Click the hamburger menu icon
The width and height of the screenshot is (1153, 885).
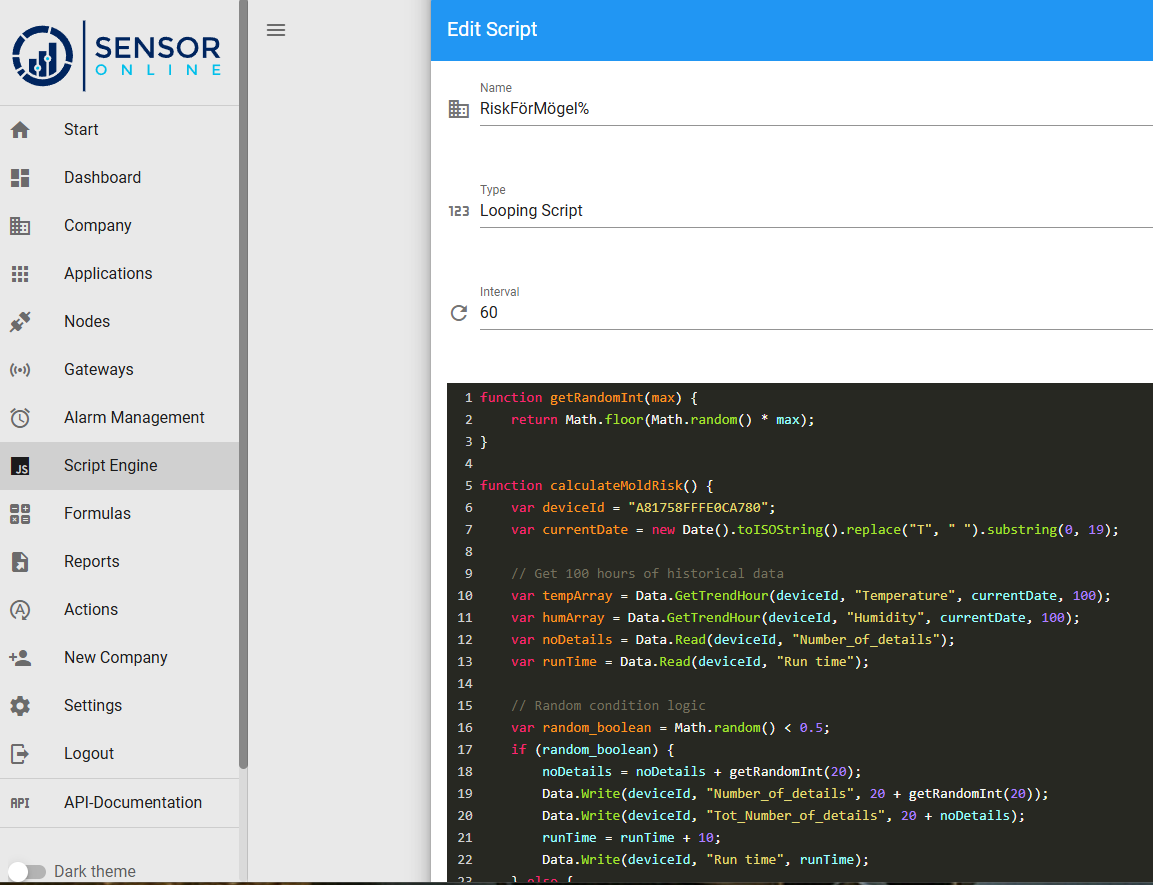[276, 30]
